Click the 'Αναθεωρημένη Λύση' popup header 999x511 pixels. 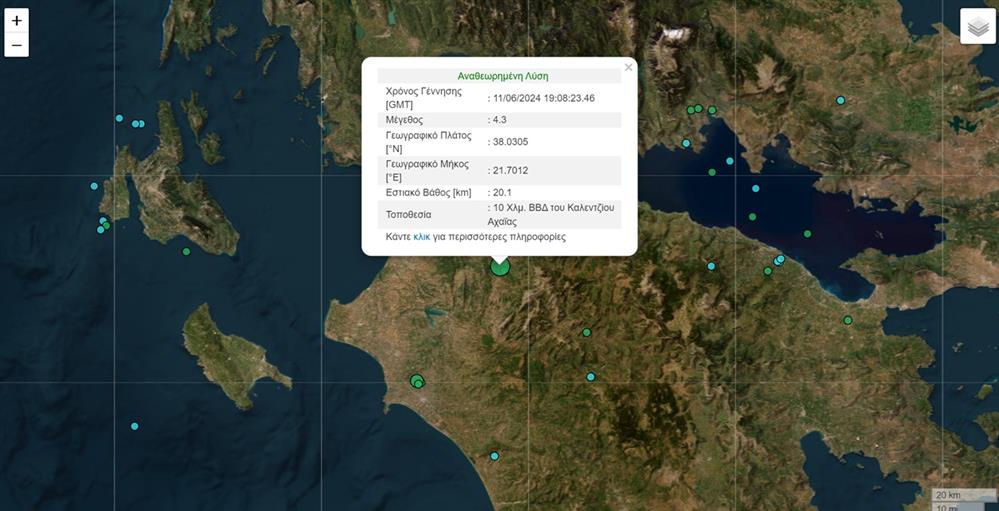point(502,76)
